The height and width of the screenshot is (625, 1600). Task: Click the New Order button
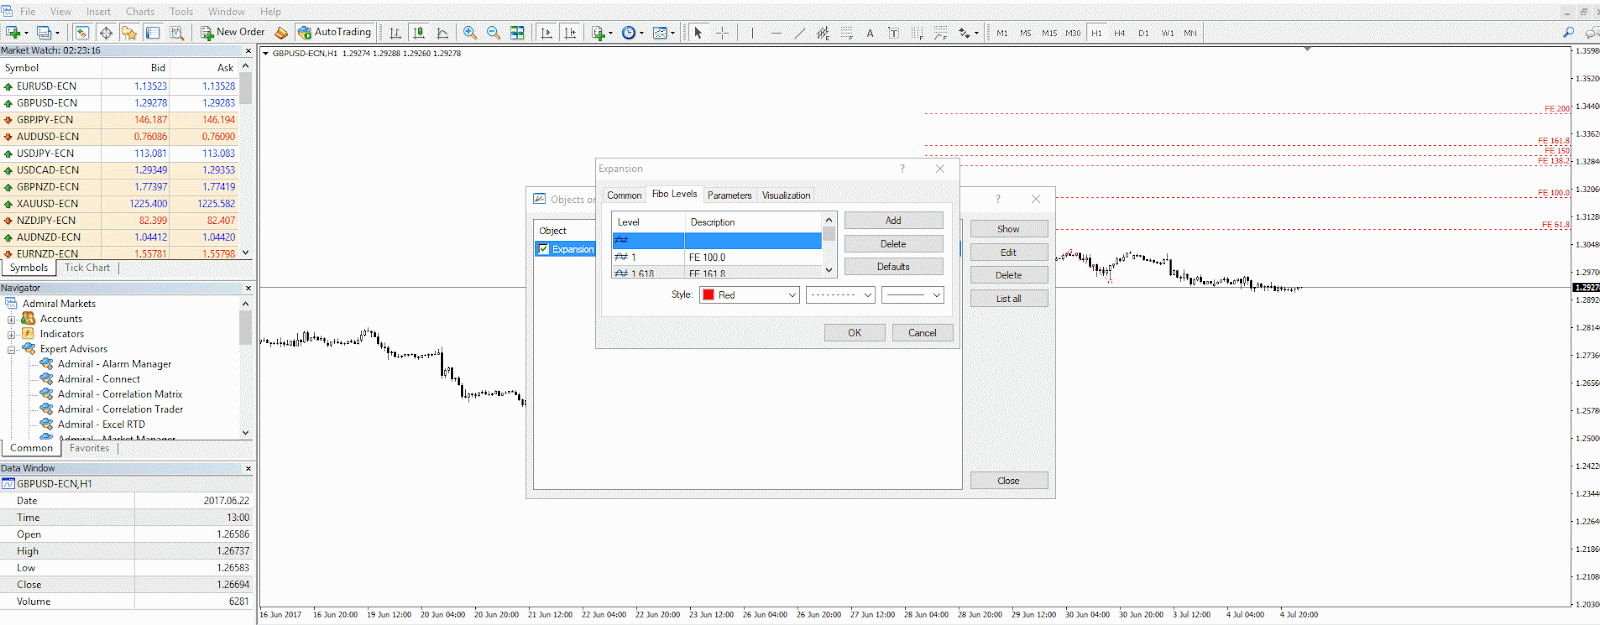click(232, 33)
